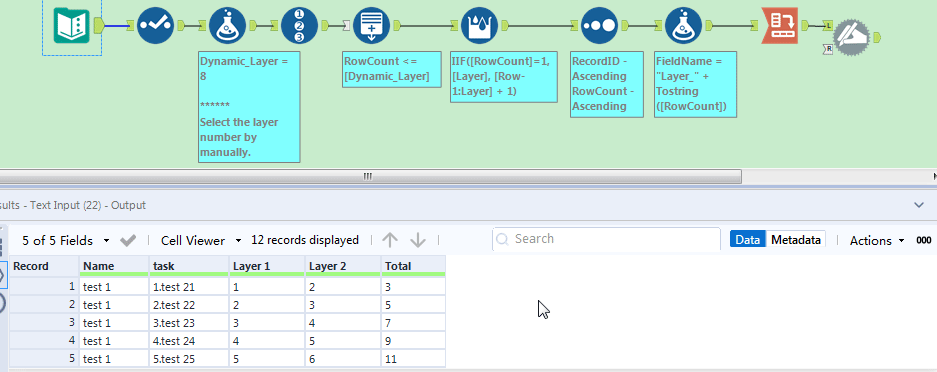Select the Sort tool with three dots icon
The height and width of the screenshot is (372, 937).
(x=600, y=25)
